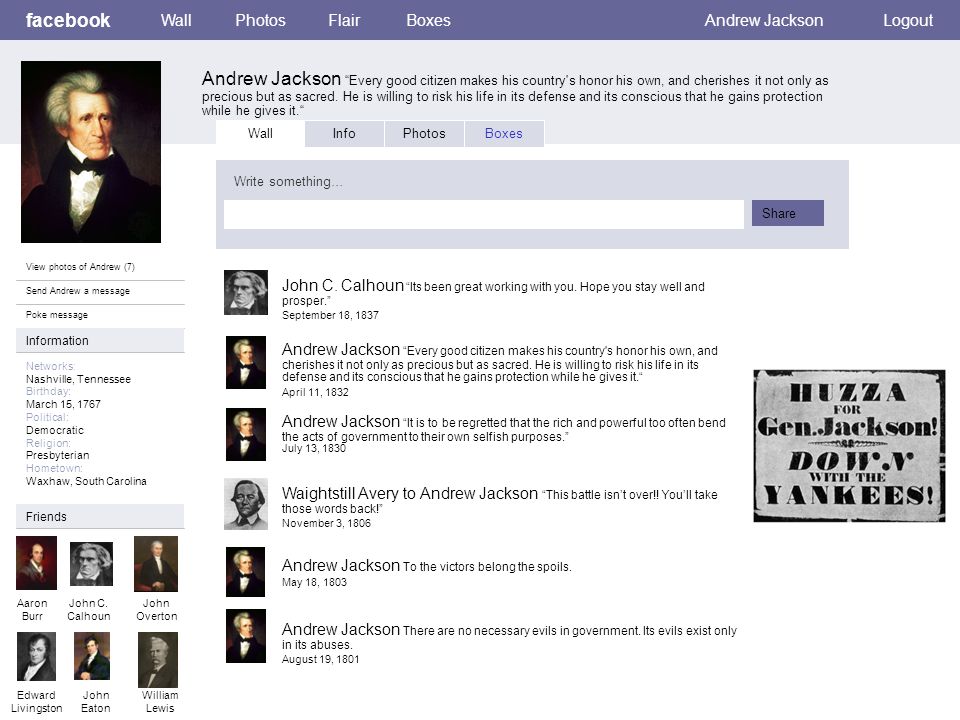Click the August 19, 1801 timestamp
This screenshot has height=720, width=960.
click(320, 659)
